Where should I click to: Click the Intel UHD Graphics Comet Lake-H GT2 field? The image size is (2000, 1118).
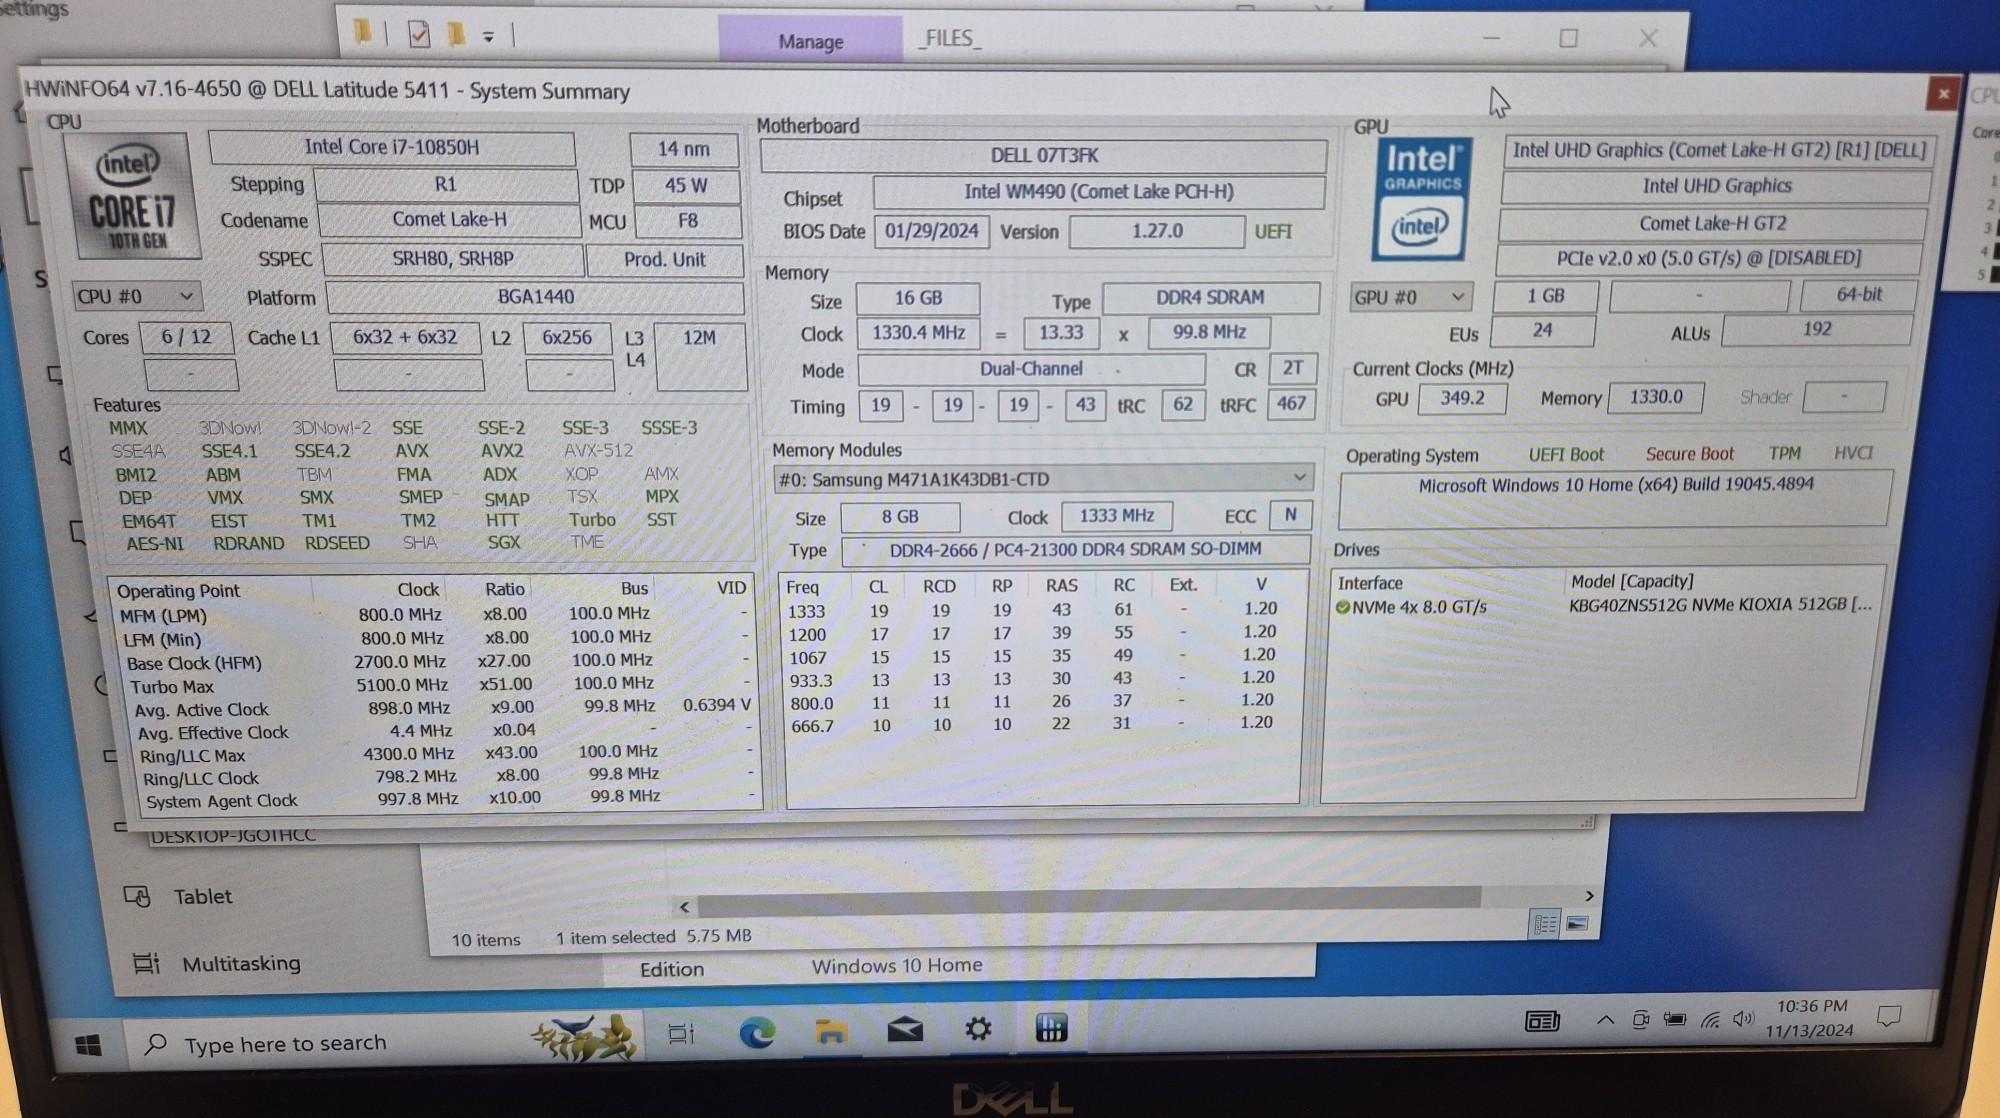[x=1717, y=150]
